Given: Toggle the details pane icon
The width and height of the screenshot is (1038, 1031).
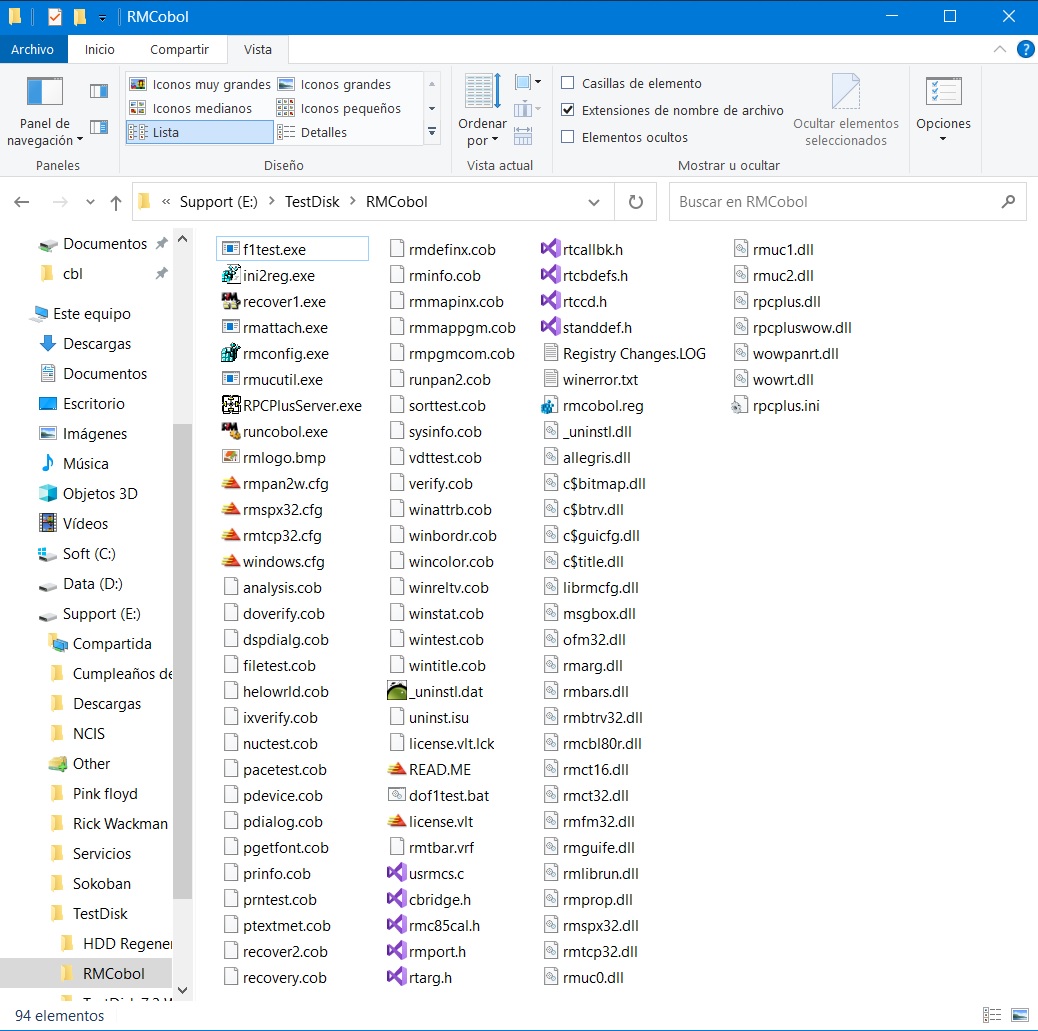Looking at the screenshot, I should click(99, 126).
